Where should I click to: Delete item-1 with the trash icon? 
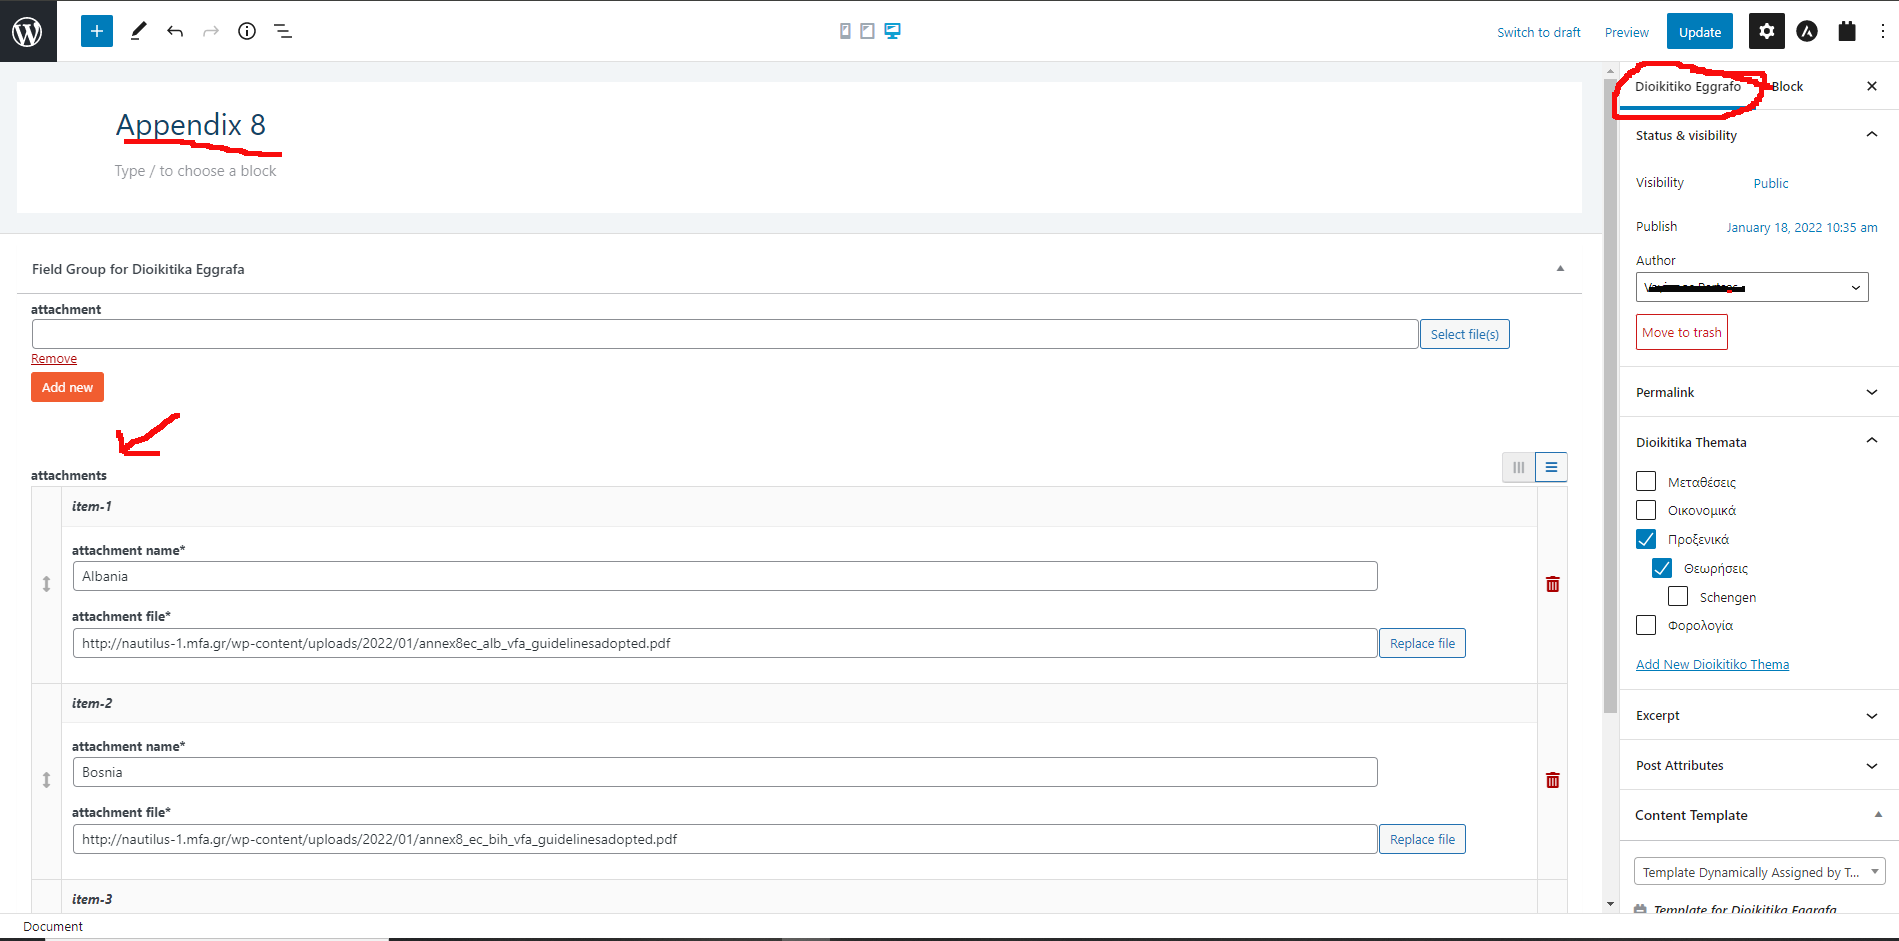point(1552,584)
